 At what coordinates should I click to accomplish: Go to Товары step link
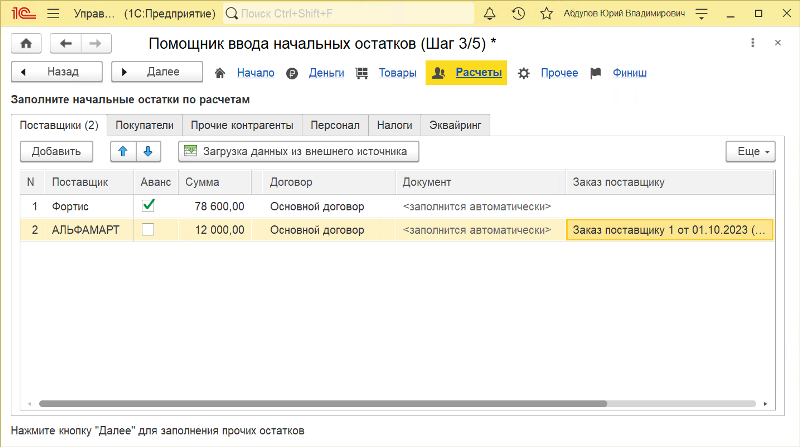coord(397,73)
